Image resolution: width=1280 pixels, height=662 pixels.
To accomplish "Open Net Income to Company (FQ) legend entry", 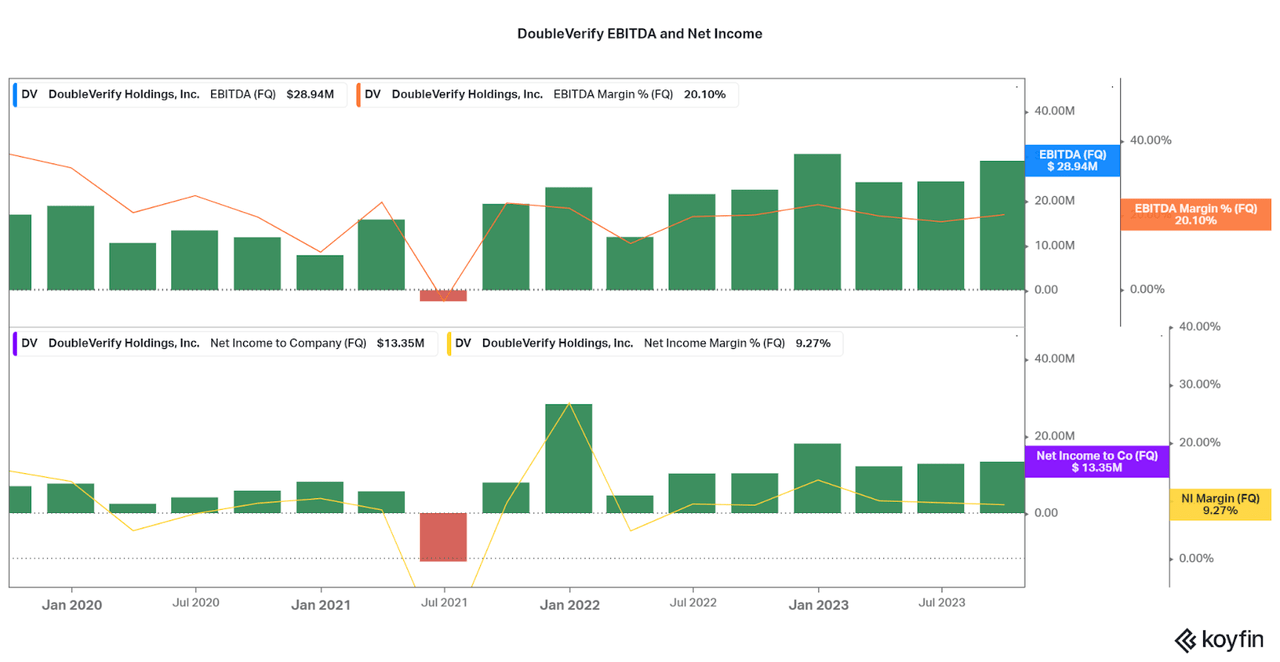I will click(224, 343).
